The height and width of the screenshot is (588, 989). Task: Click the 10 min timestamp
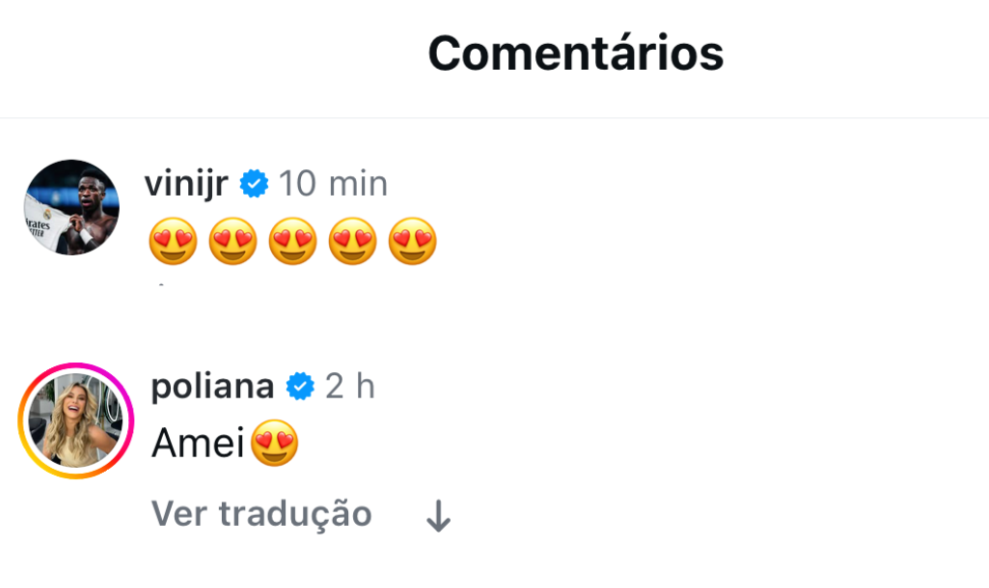pos(332,184)
